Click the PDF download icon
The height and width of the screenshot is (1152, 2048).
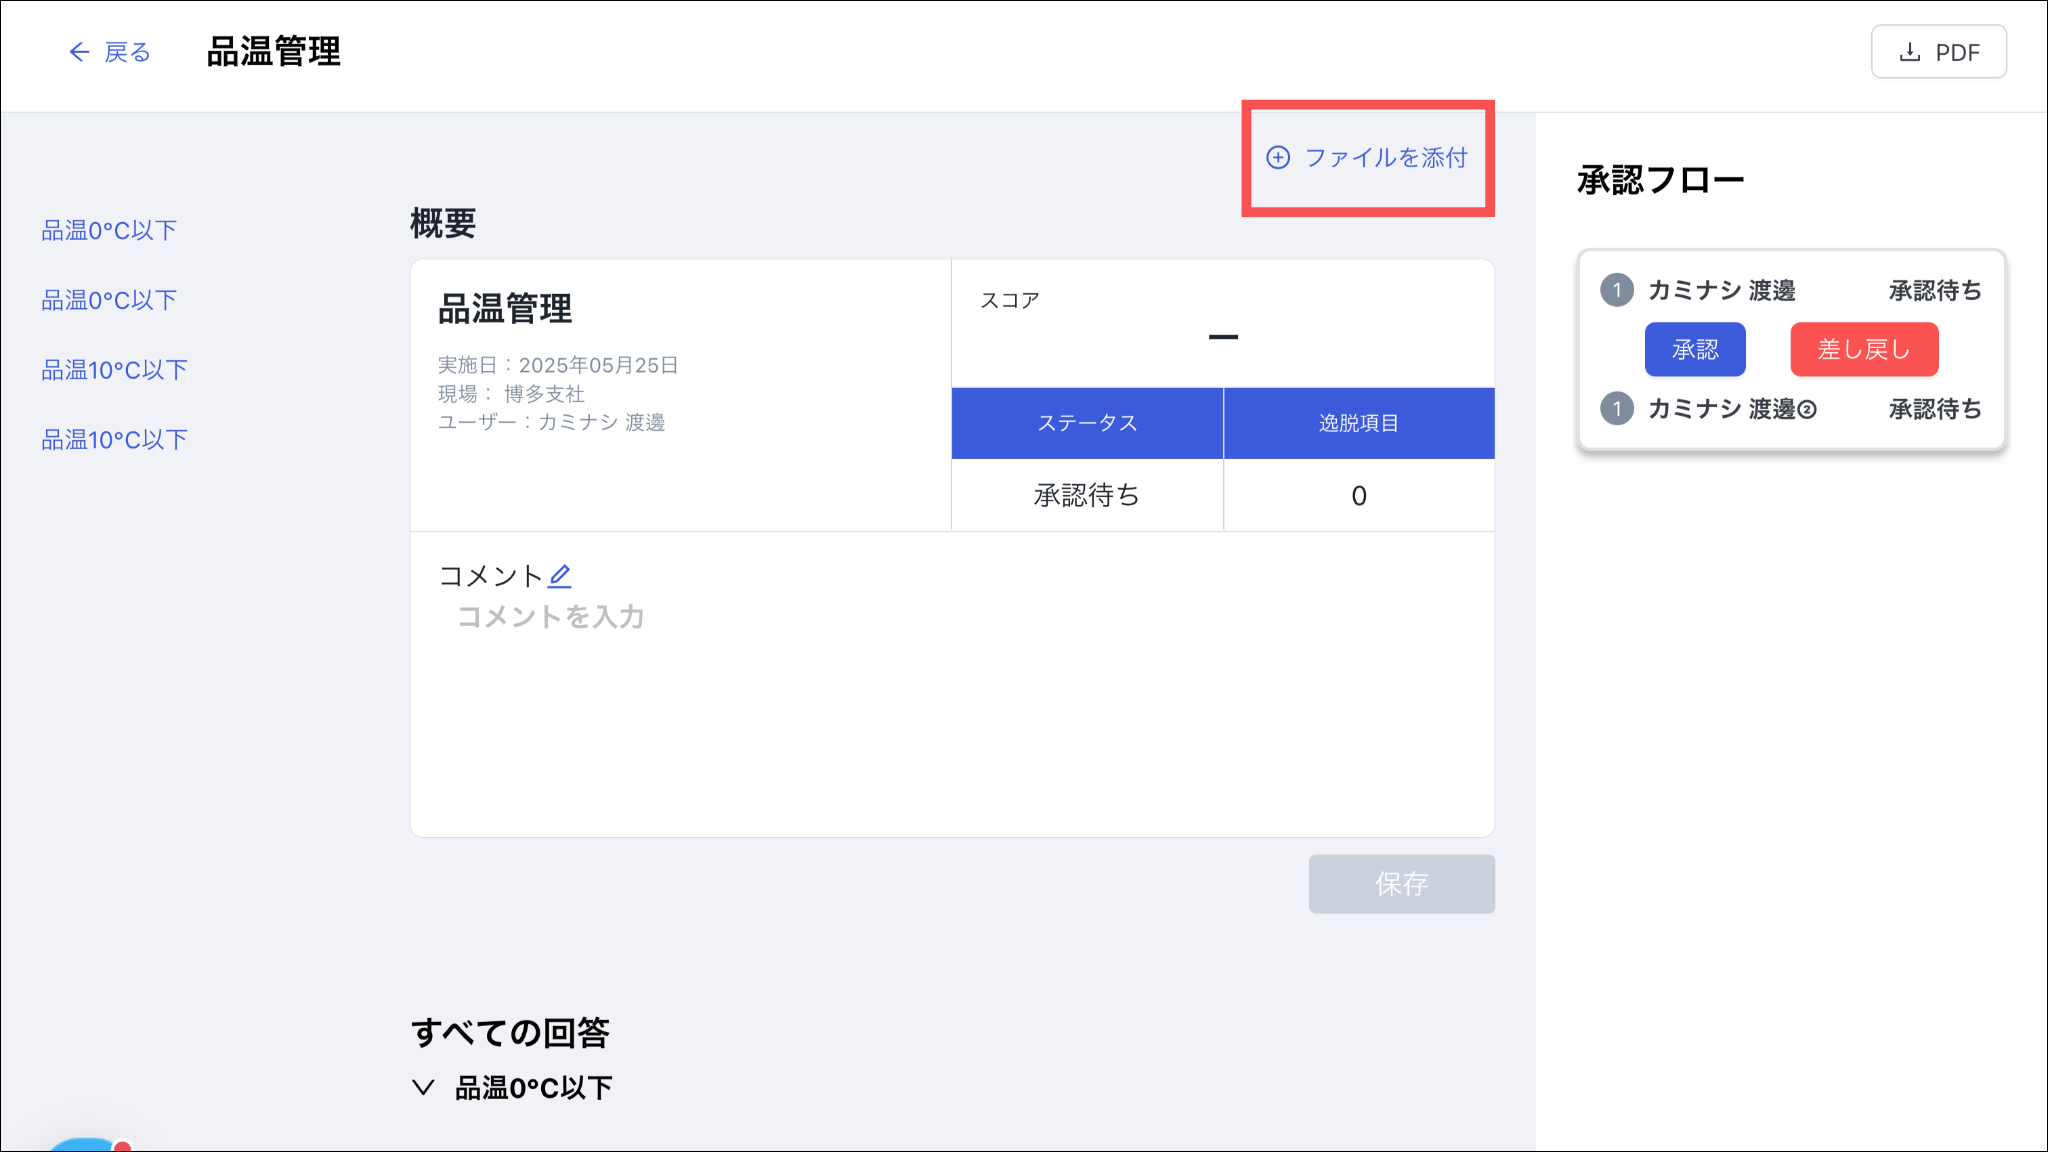[x=1910, y=52]
